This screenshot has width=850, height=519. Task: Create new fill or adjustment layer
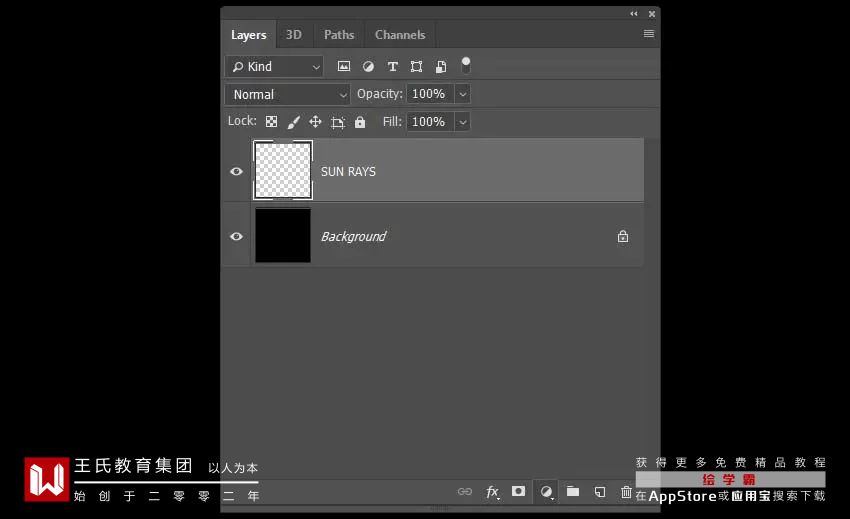546,492
